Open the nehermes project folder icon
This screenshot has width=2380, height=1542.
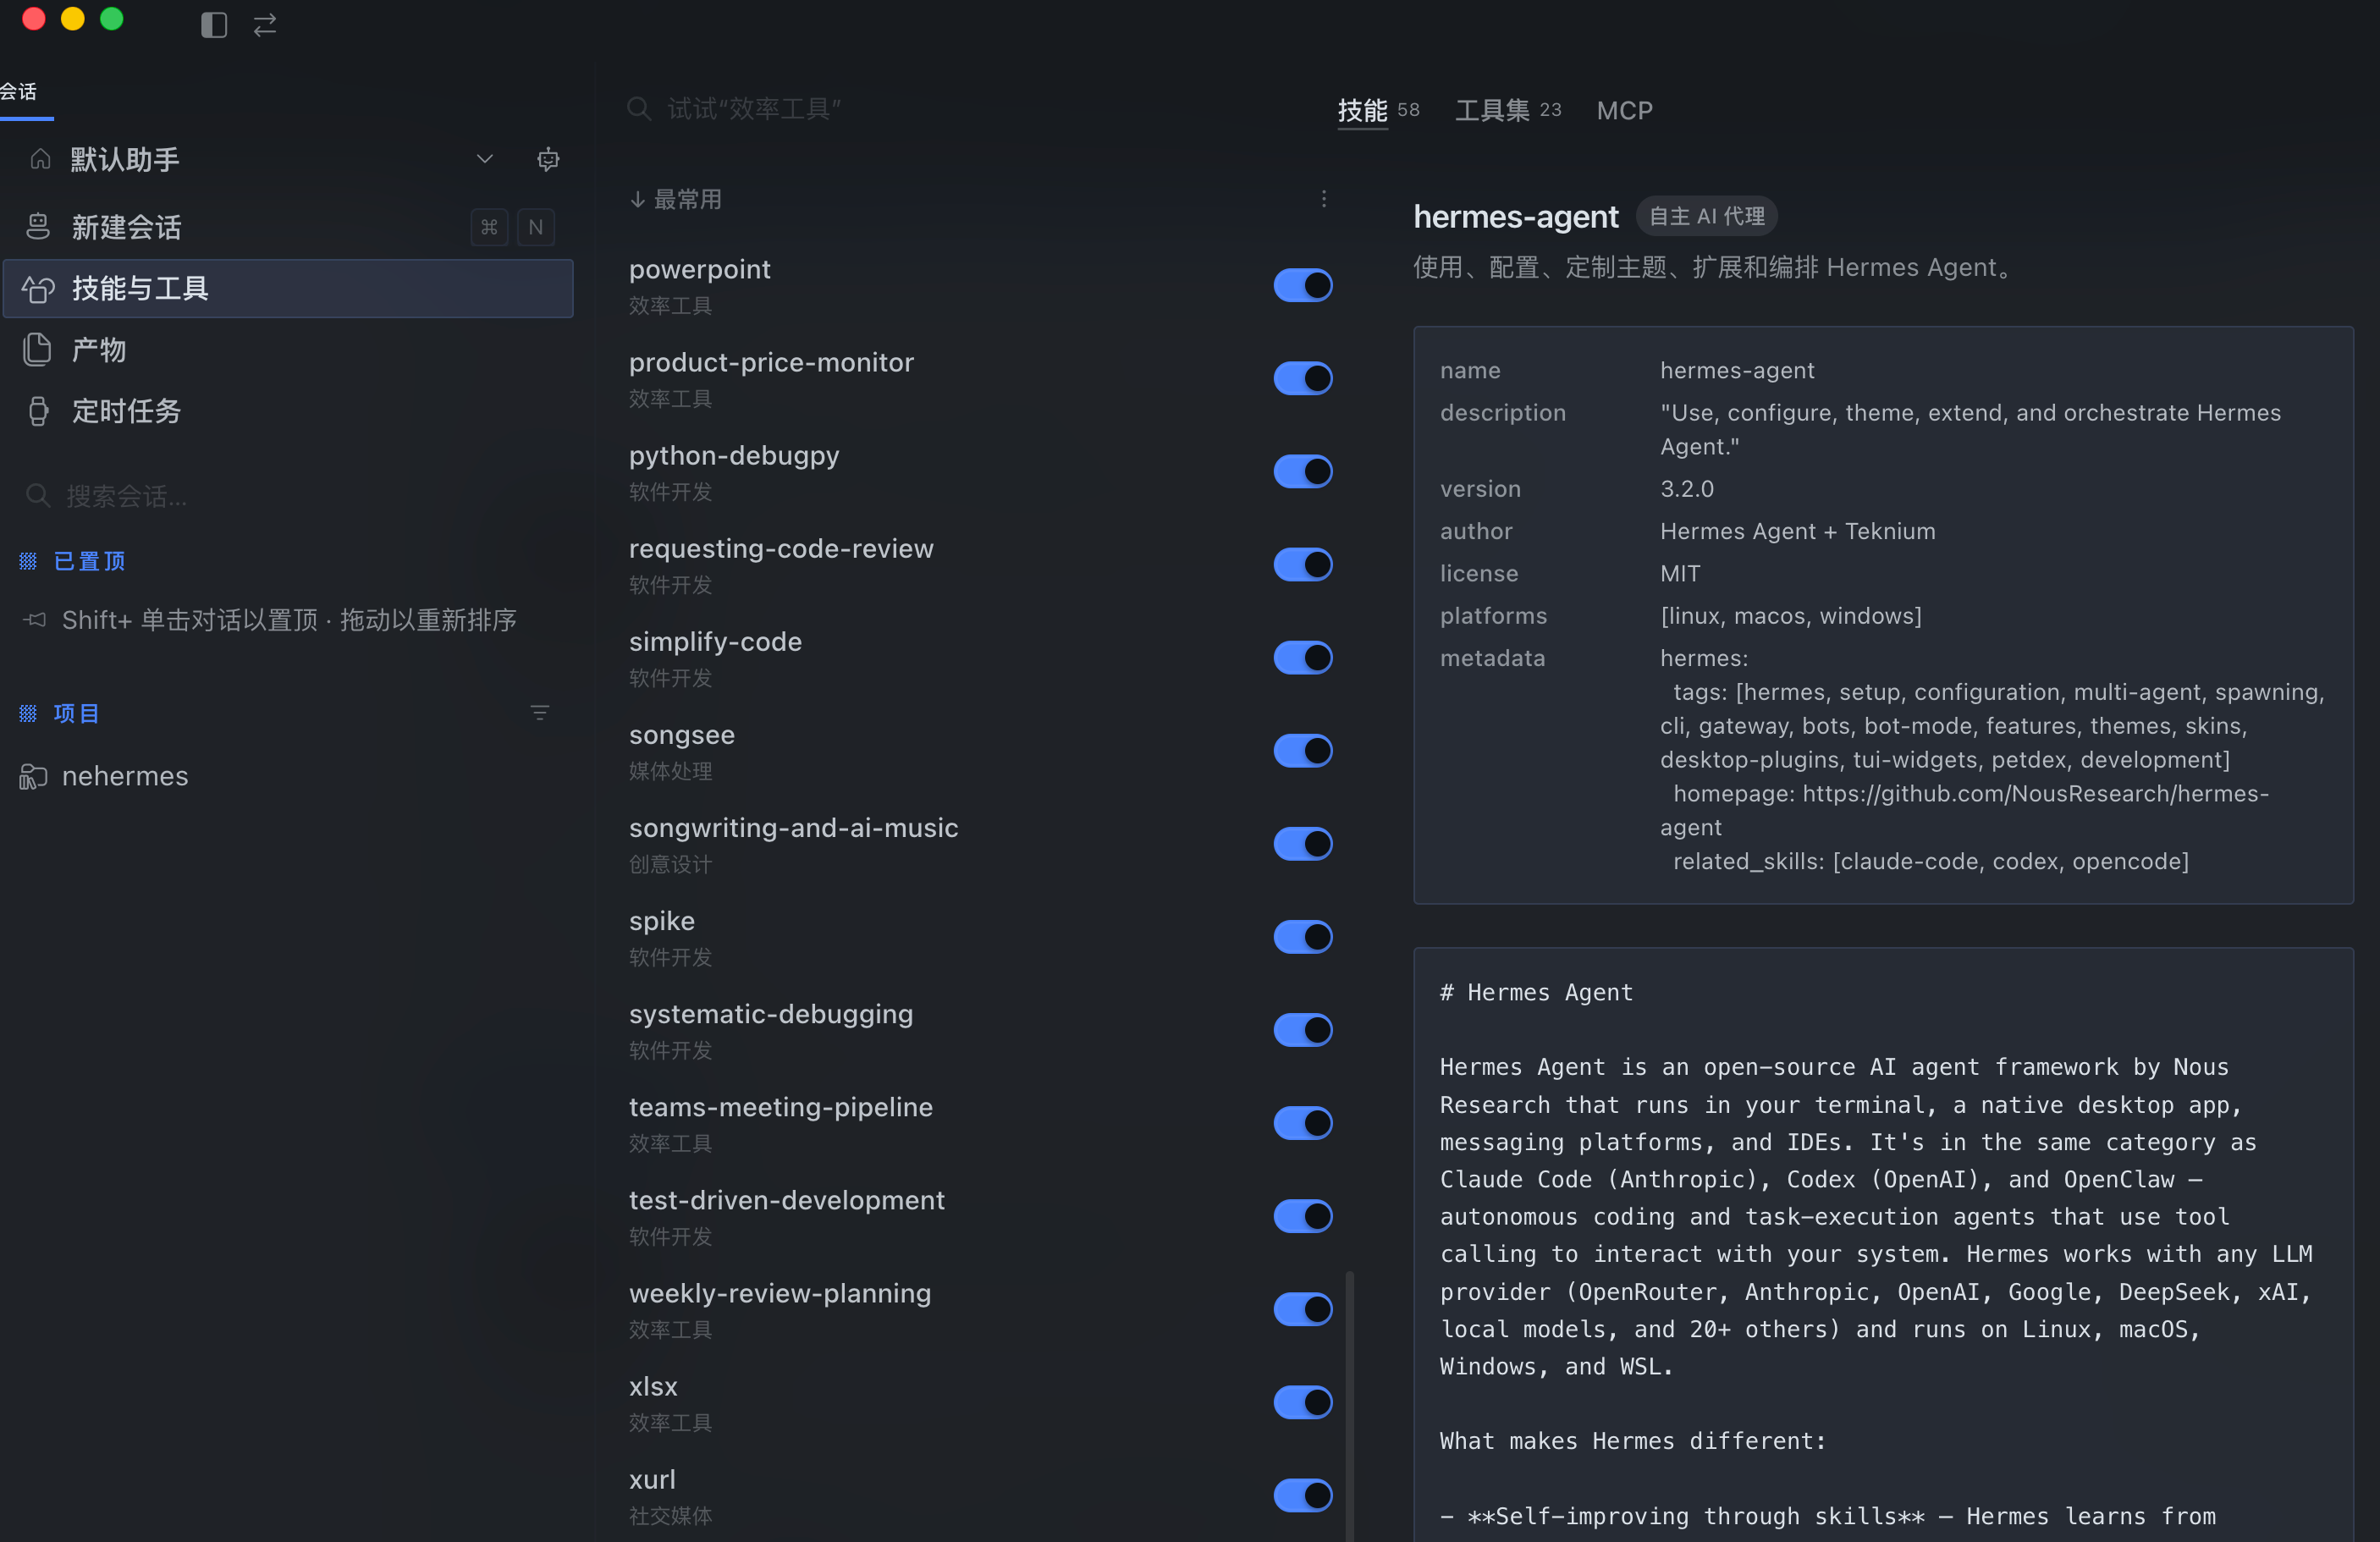tap(33, 777)
